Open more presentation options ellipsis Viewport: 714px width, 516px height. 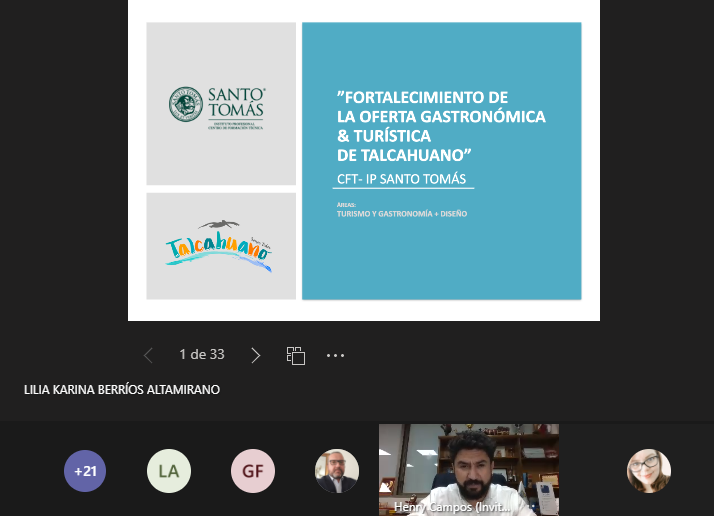pos(335,355)
